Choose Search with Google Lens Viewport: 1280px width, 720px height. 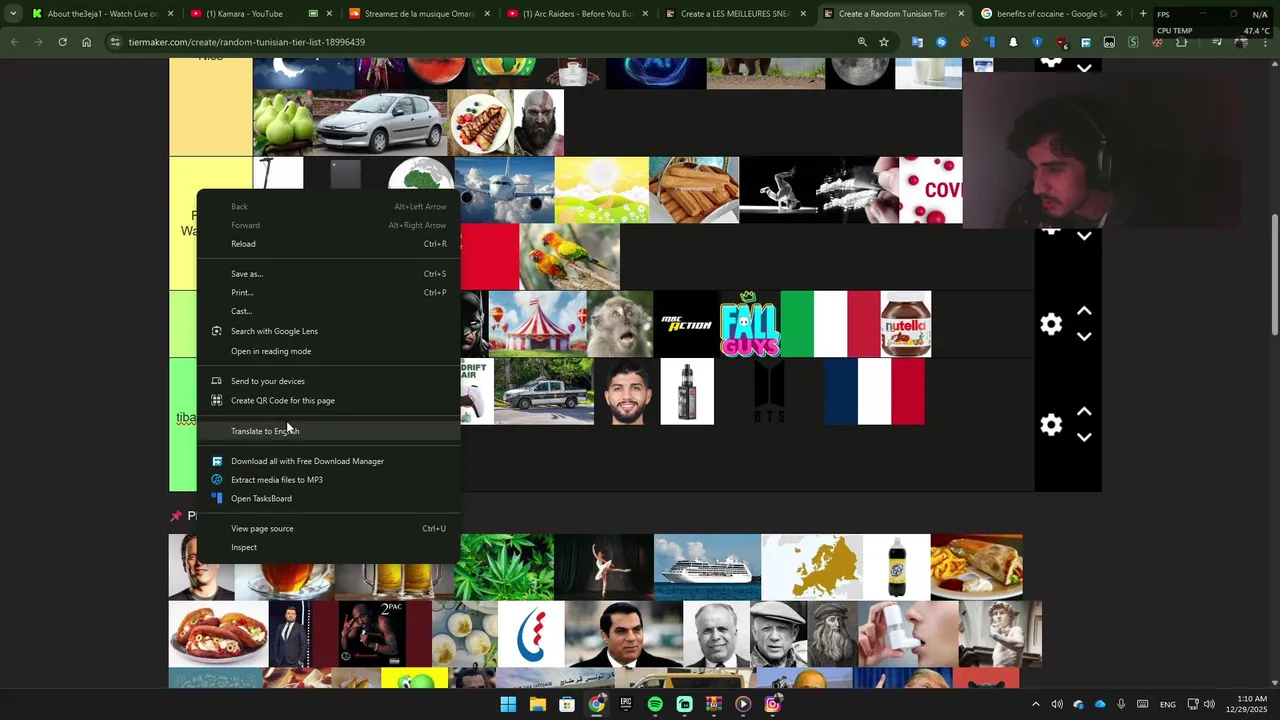tap(328, 331)
